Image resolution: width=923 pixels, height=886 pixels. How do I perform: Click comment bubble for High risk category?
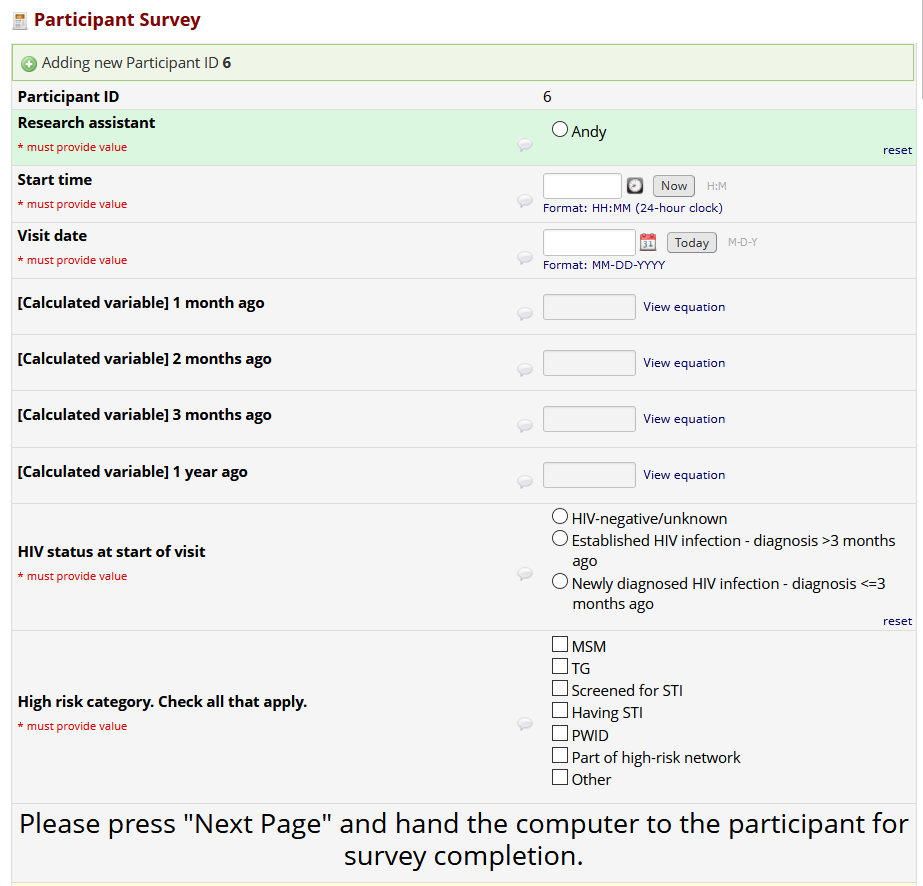tap(524, 724)
